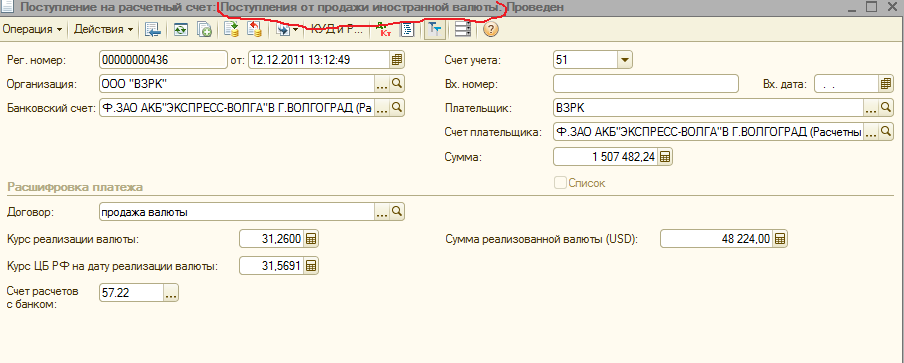Viewport: 904px width, 363px height.
Task: Open calendar for Вх. дата field
Action: coord(886,84)
